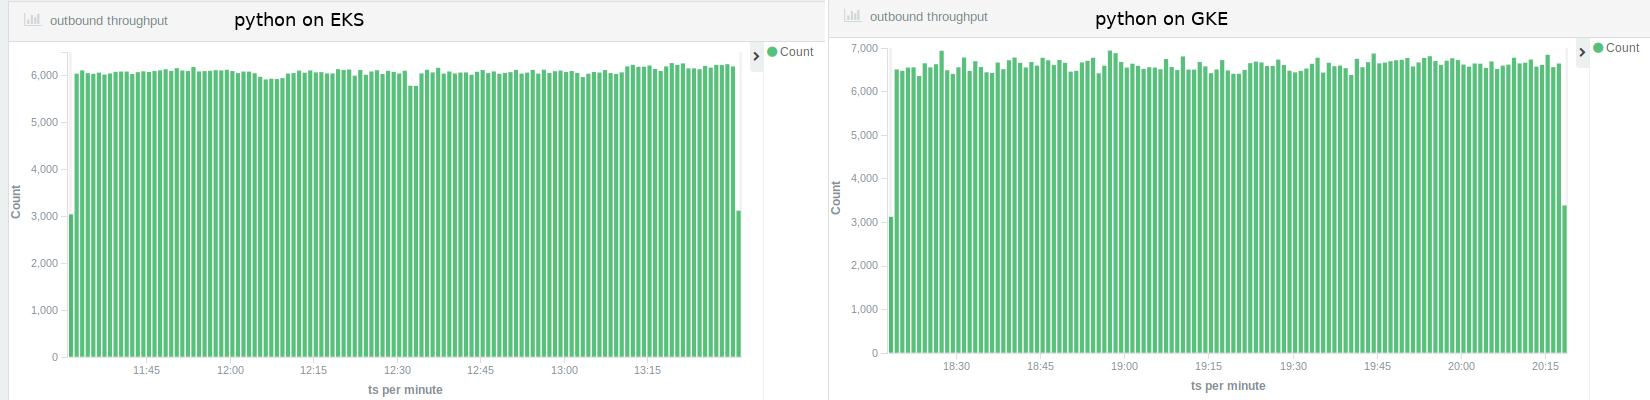
Task: Click the 12:45 tick label on EKS chart
Action: (x=480, y=370)
